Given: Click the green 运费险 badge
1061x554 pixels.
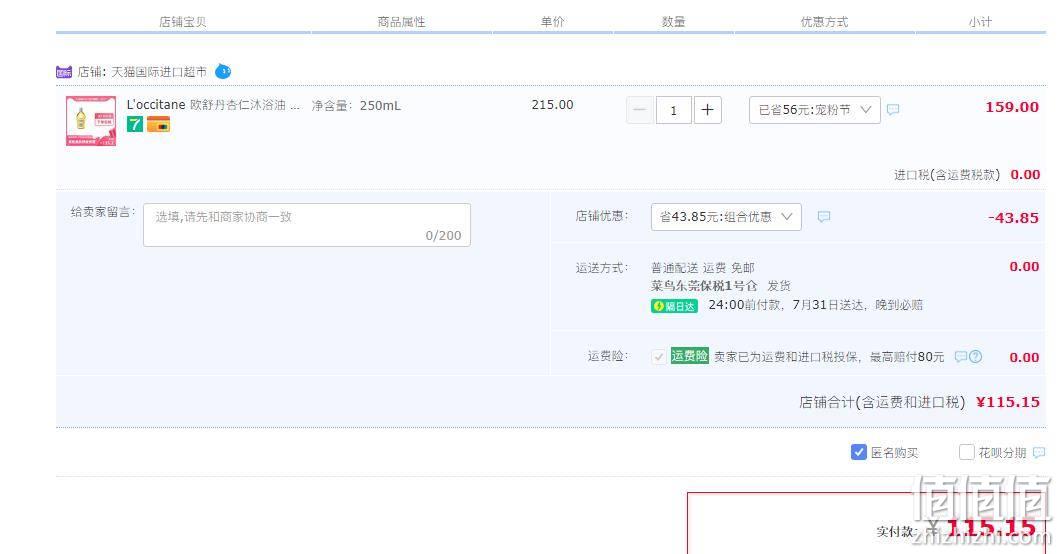Looking at the screenshot, I should 690,356.
